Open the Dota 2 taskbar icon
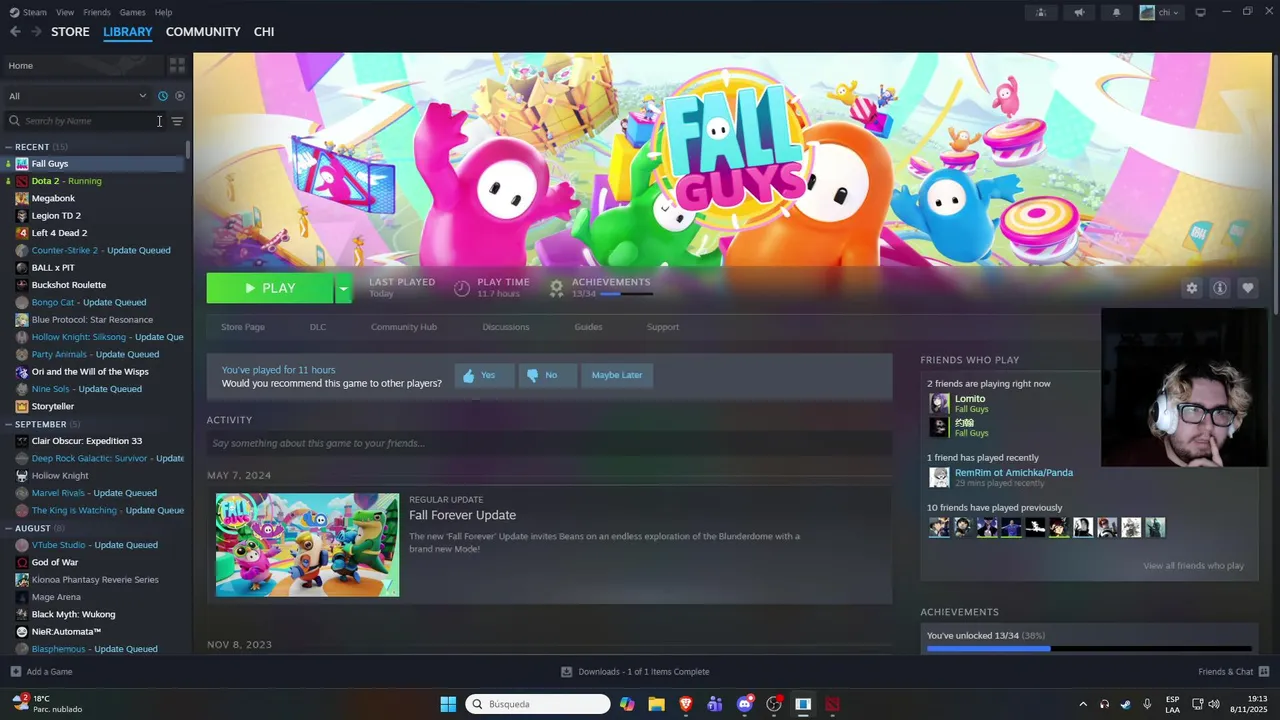This screenshot has height=720, width=1280. coord(832,704)
